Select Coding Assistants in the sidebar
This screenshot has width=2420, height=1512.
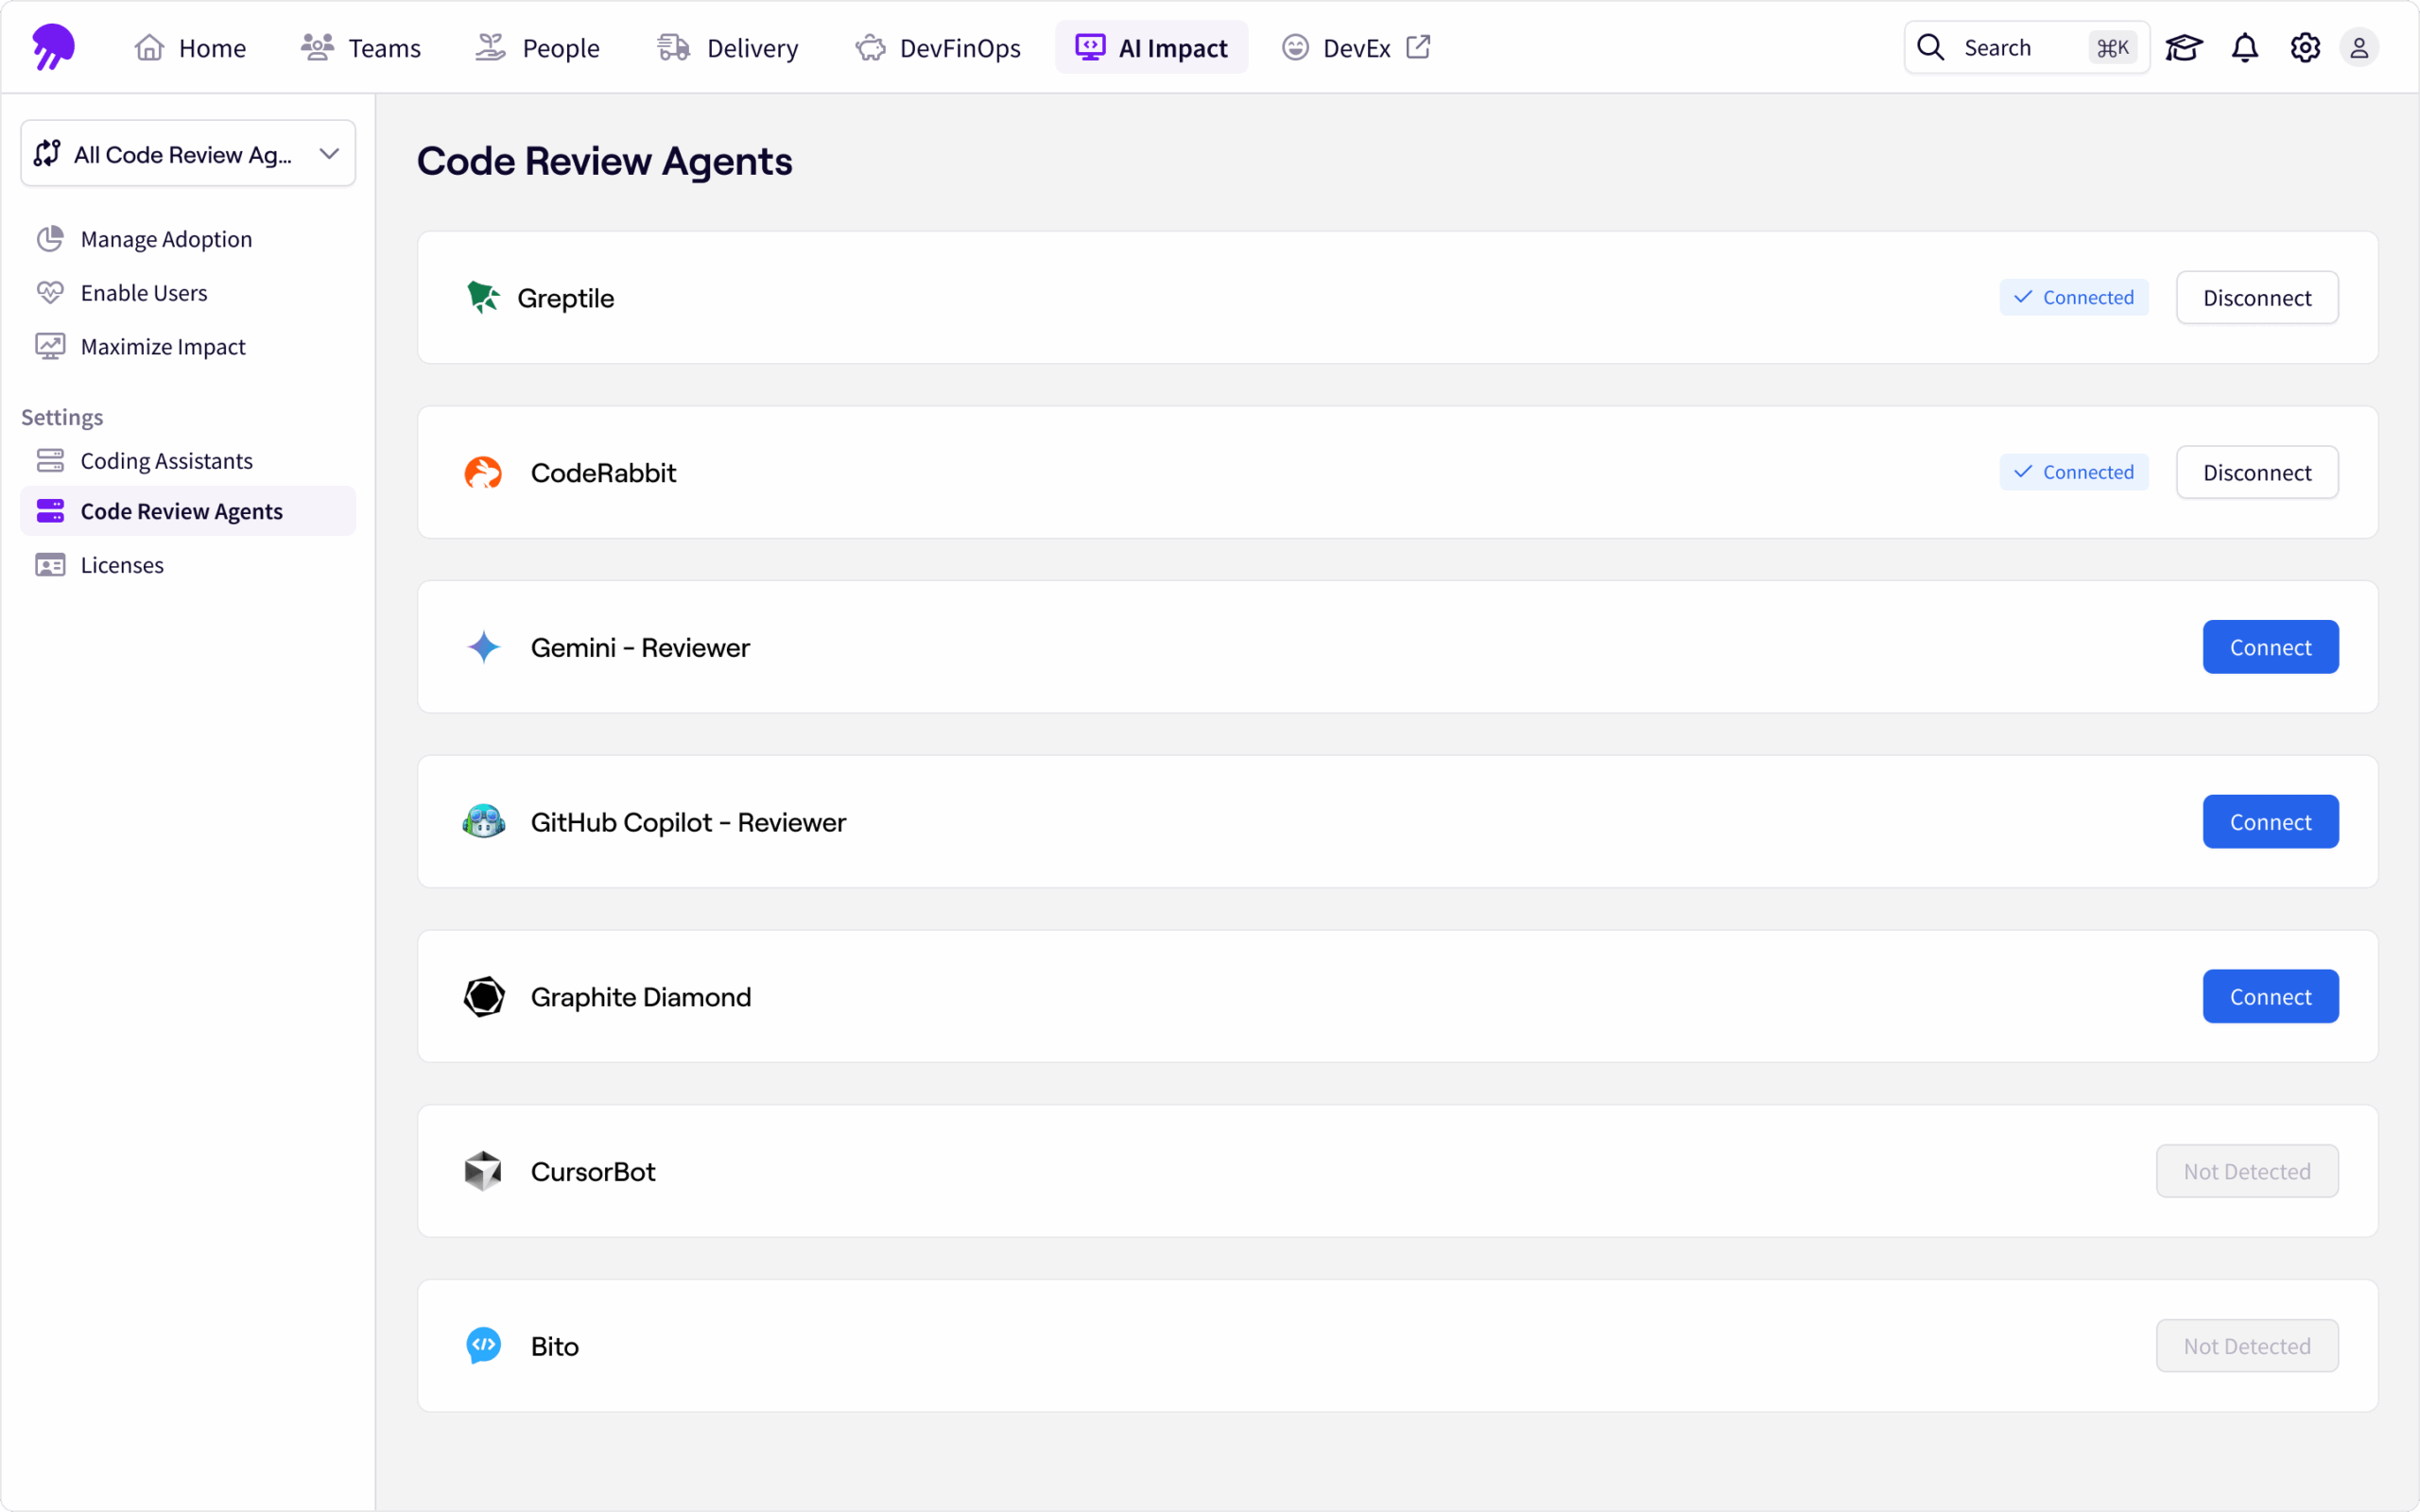[167, 460]
